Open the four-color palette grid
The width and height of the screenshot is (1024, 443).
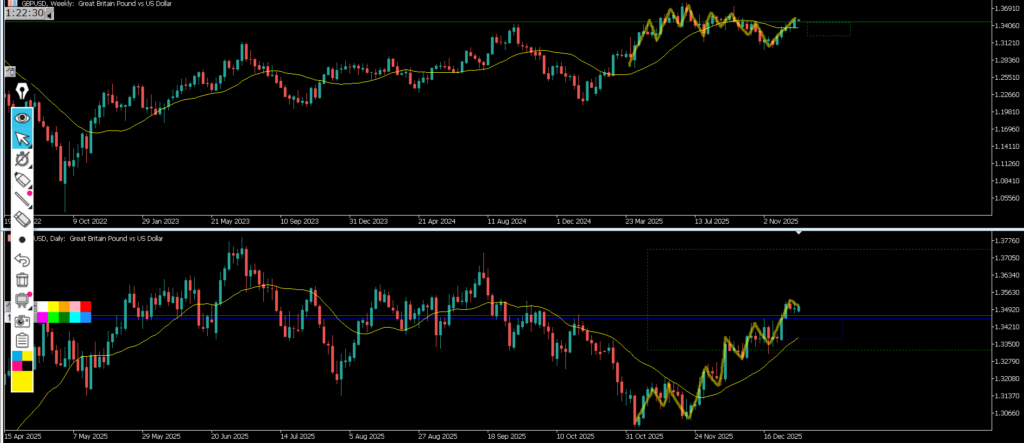coord(22,360)
